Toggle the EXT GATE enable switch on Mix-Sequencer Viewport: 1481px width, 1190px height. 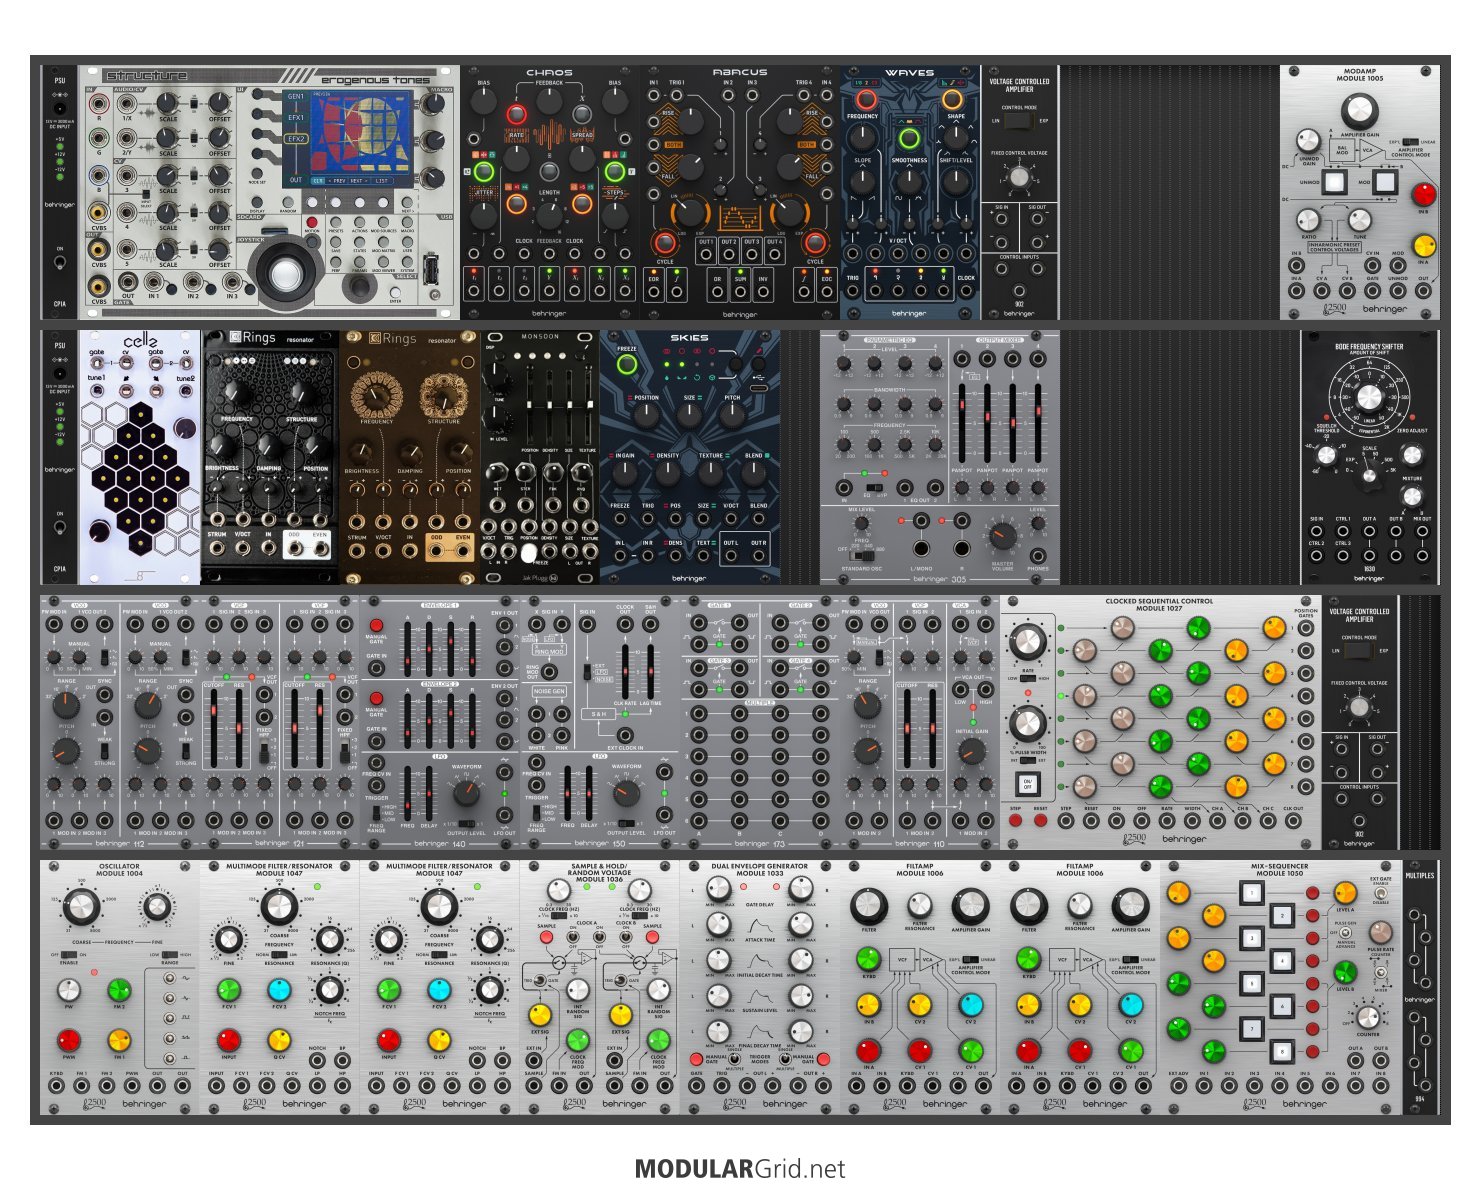1381,893
